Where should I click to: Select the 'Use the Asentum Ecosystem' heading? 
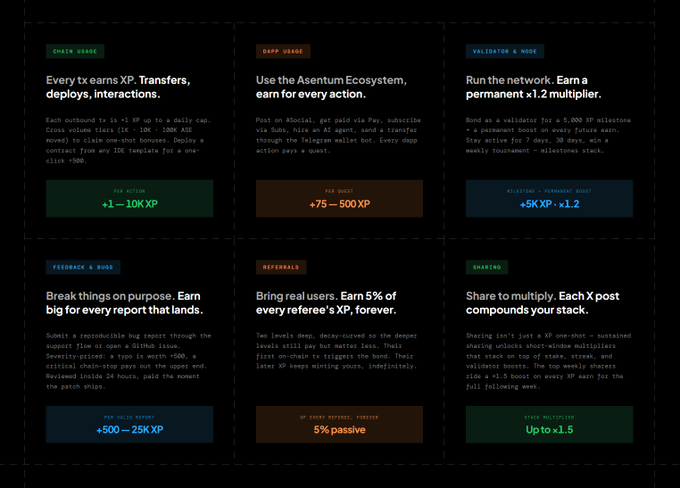click(331, 87)
